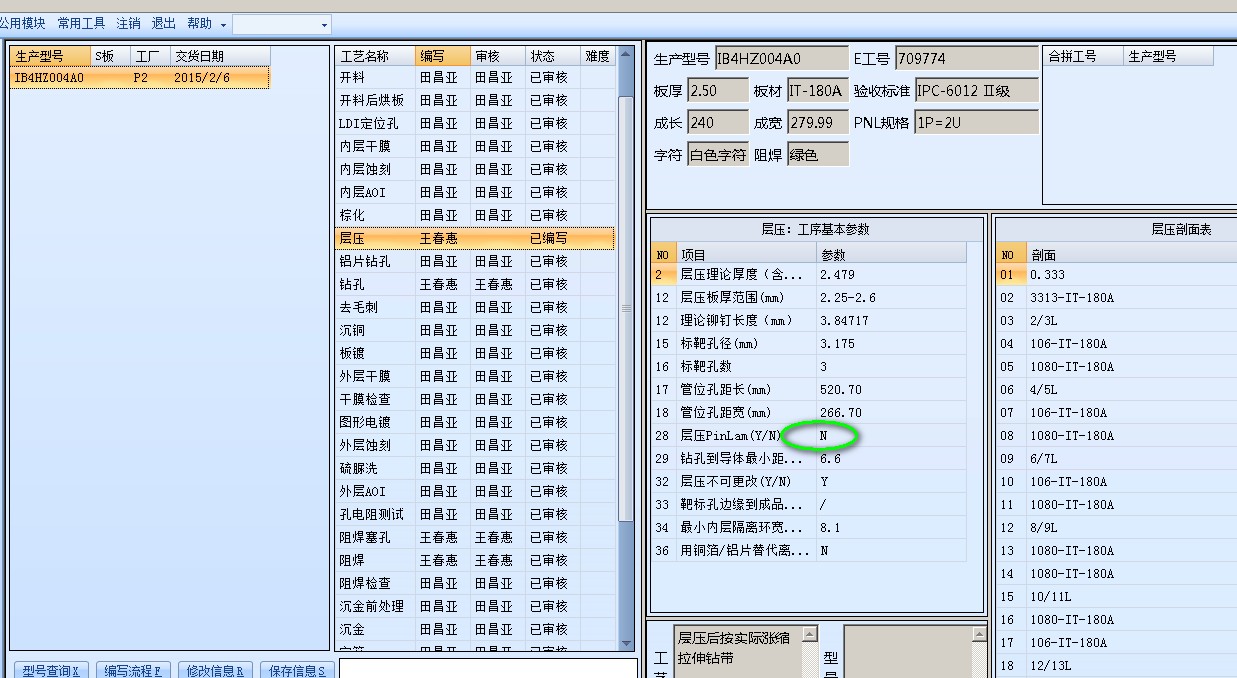1237x678 pixels.
Task: Click the 难度 column header
Action: (x=598, y=56)
